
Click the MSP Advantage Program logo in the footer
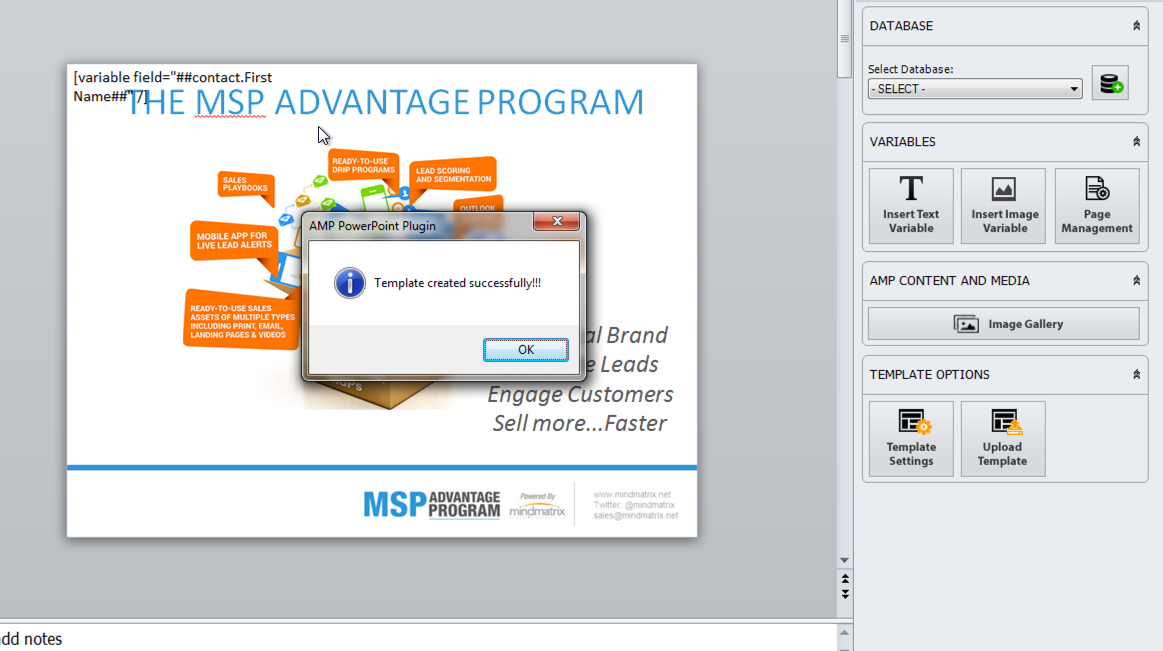[432, 504]
